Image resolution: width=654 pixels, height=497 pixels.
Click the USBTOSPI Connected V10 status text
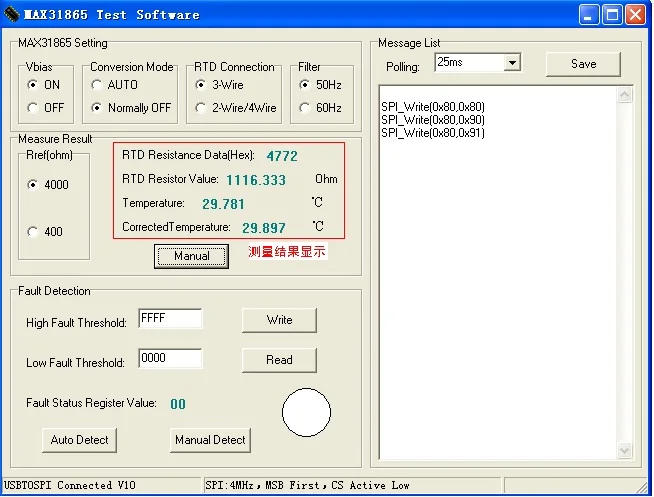point(70,485)
